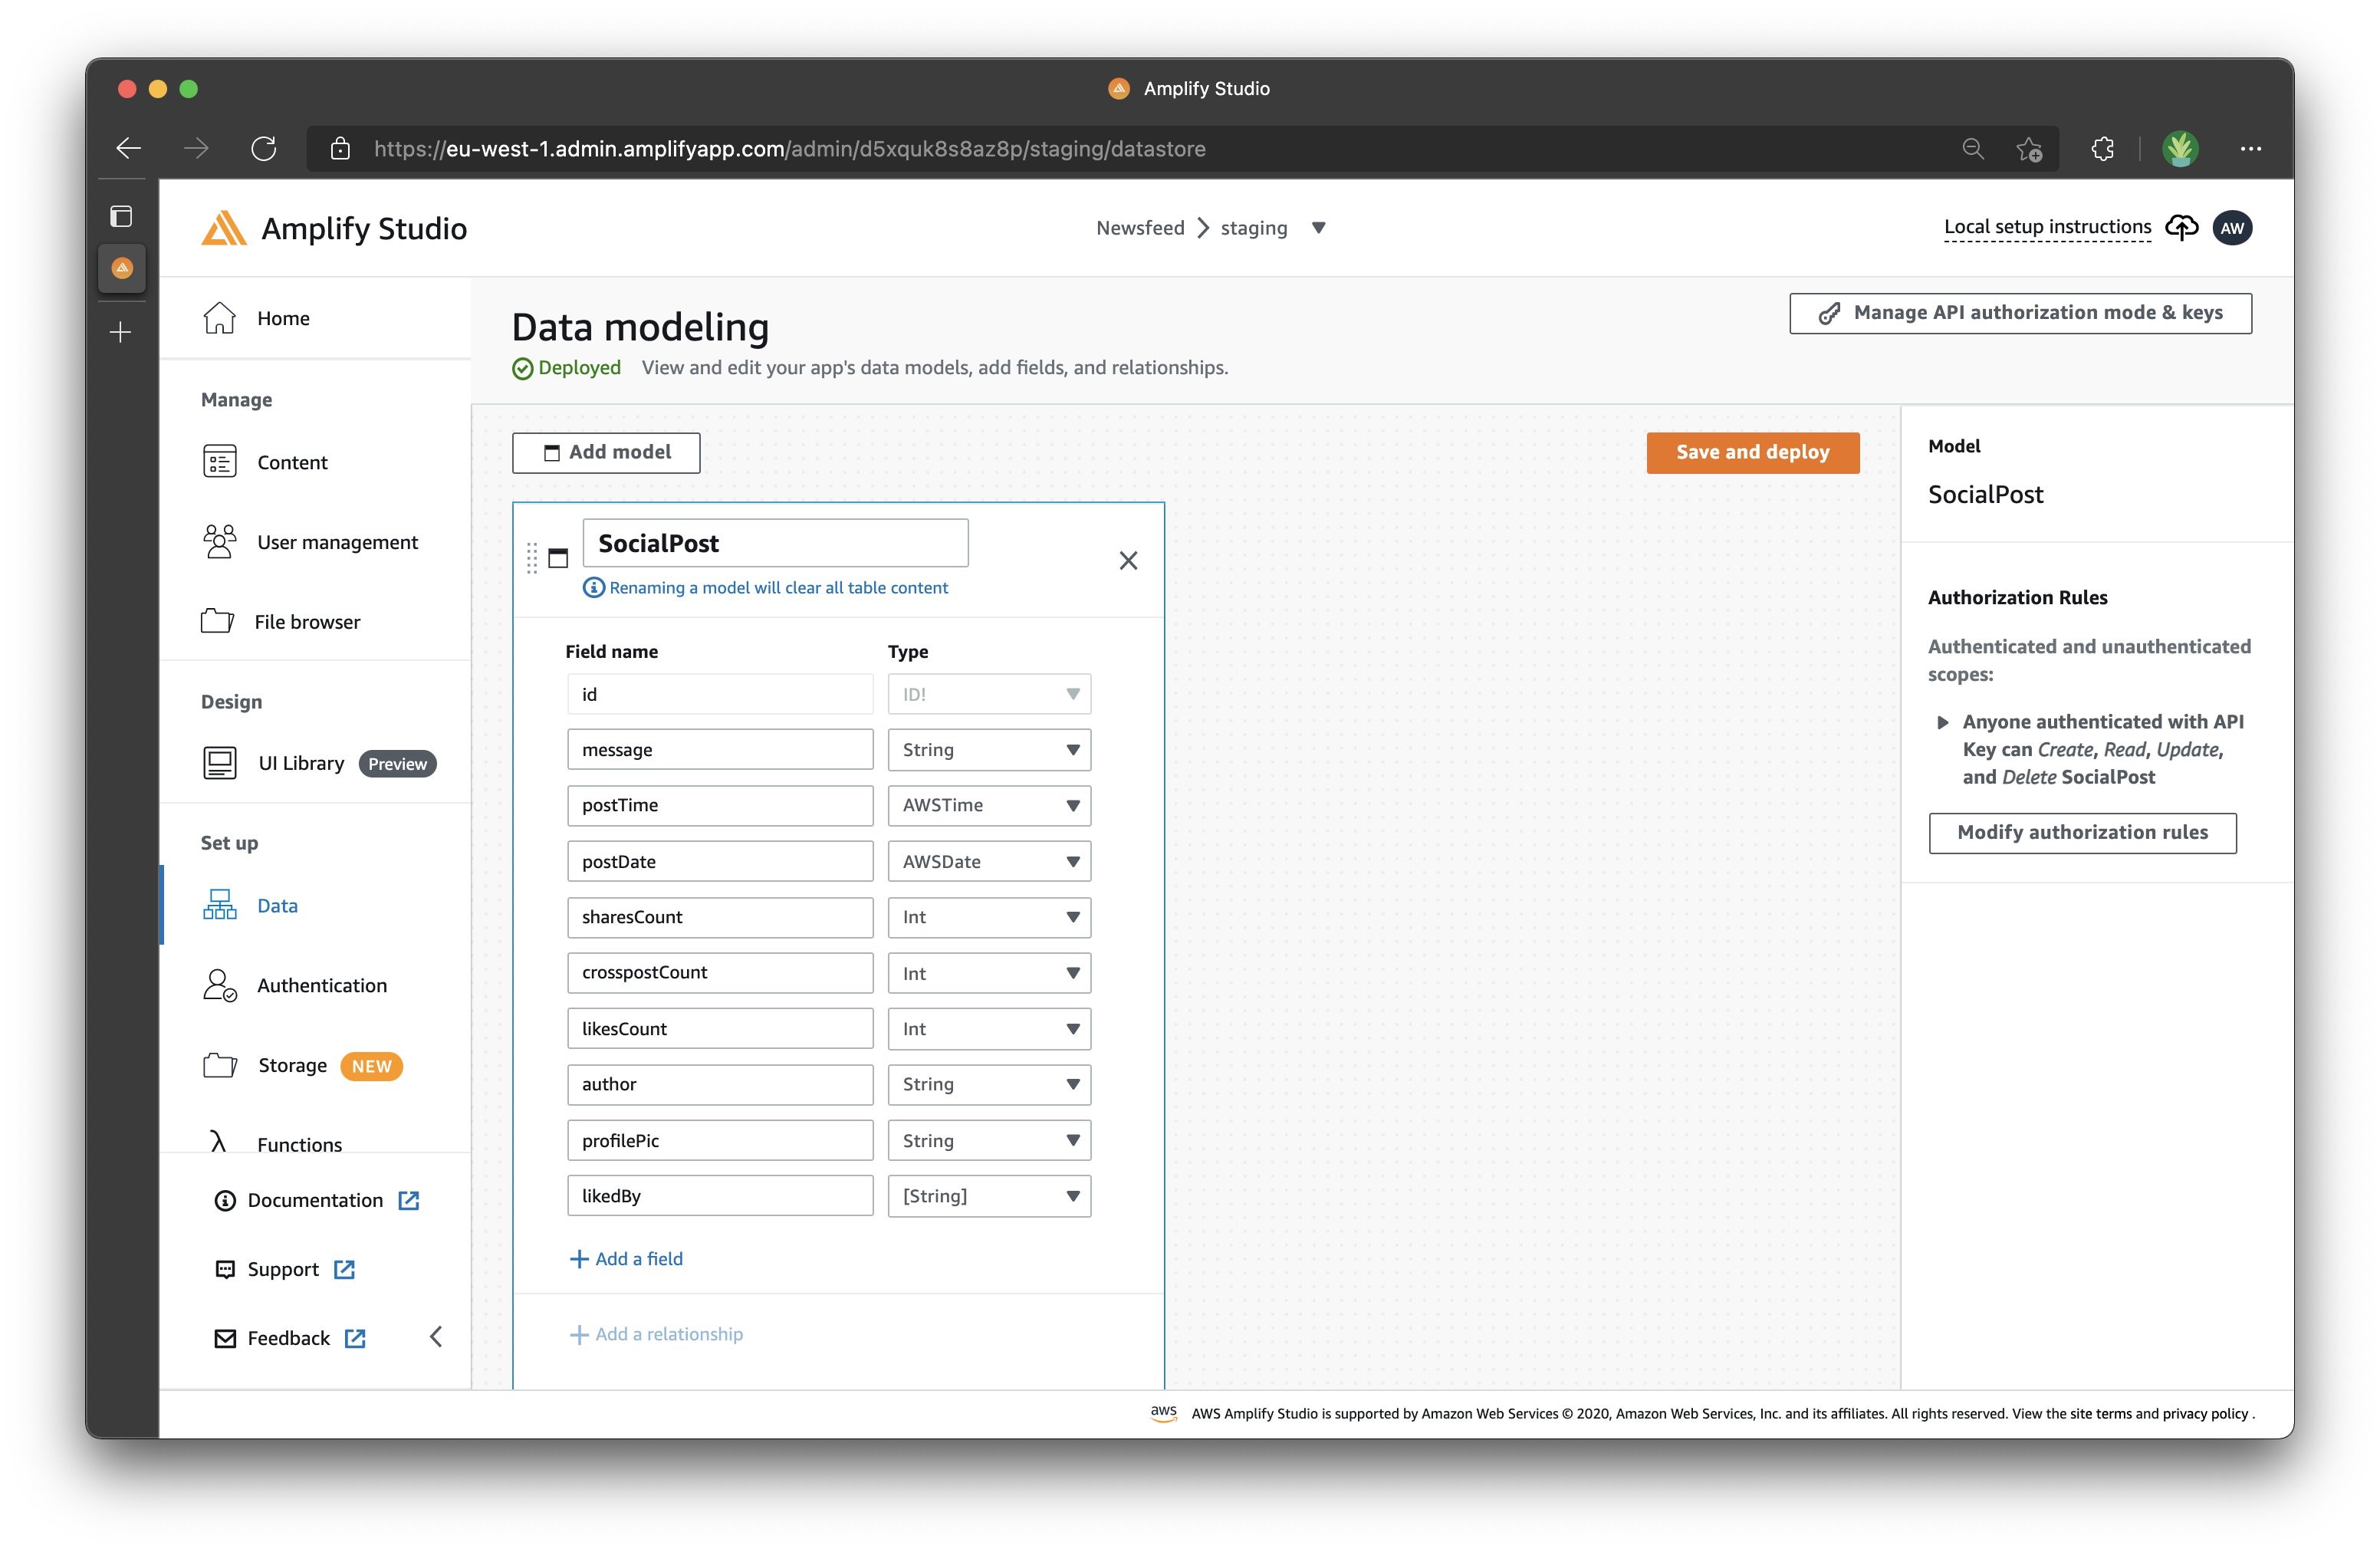This screenshot has height=1552, width=2380.
Task: Select the Data setup icon
Action: [x=219, y=905]
